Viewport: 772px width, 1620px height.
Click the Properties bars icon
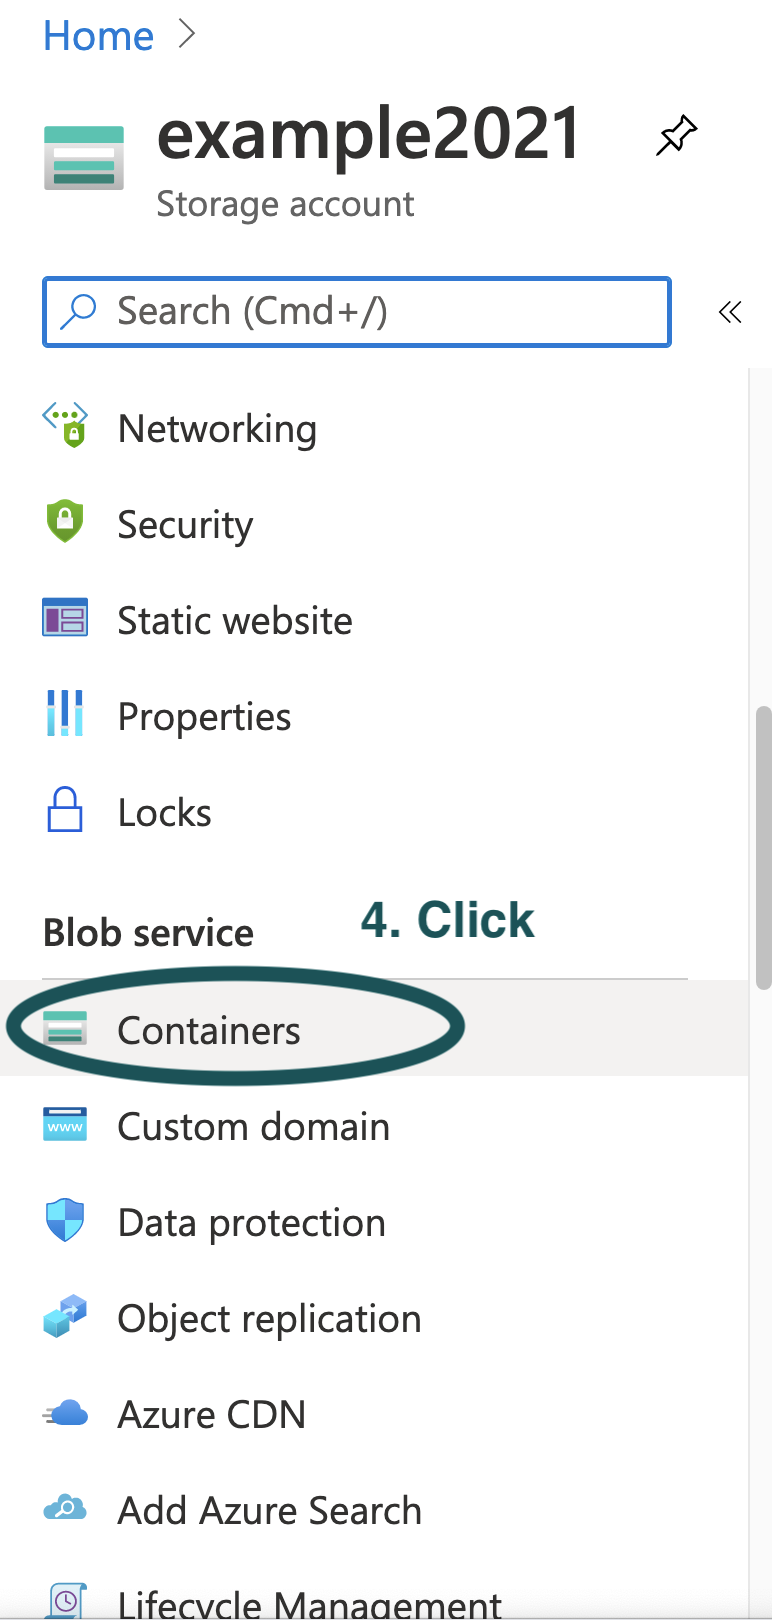[65, 714]
